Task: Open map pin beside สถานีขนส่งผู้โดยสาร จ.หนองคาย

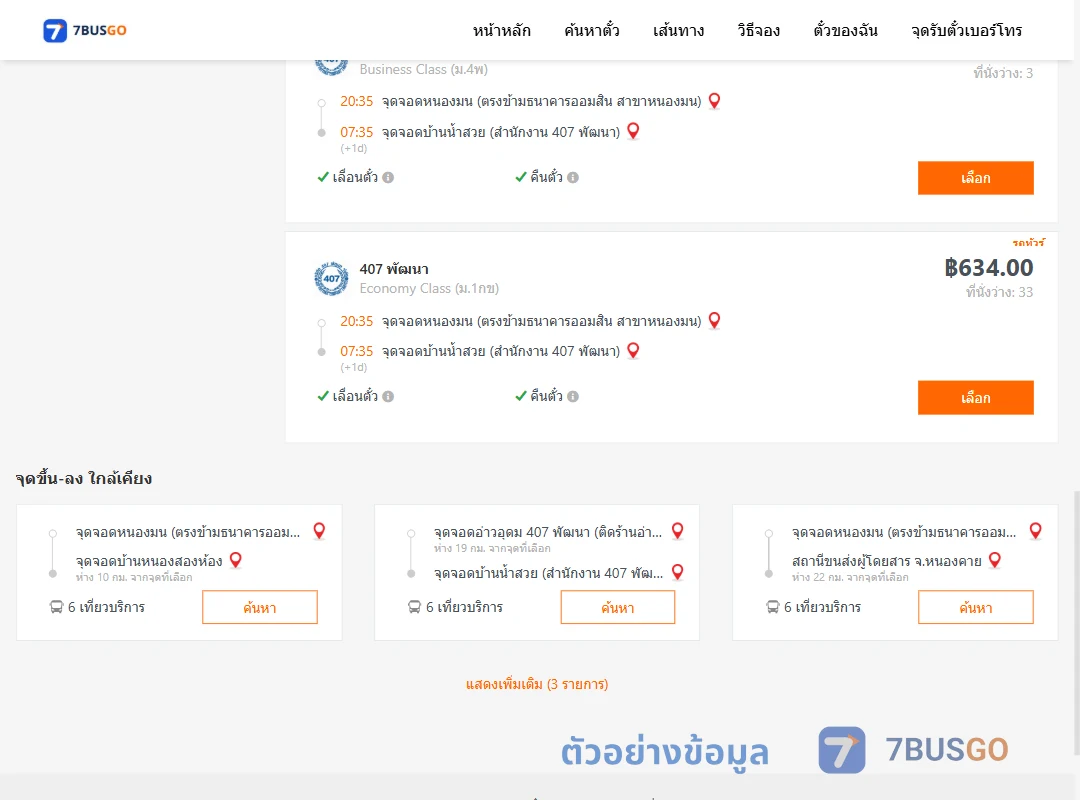Action: [x=995, y=560]
